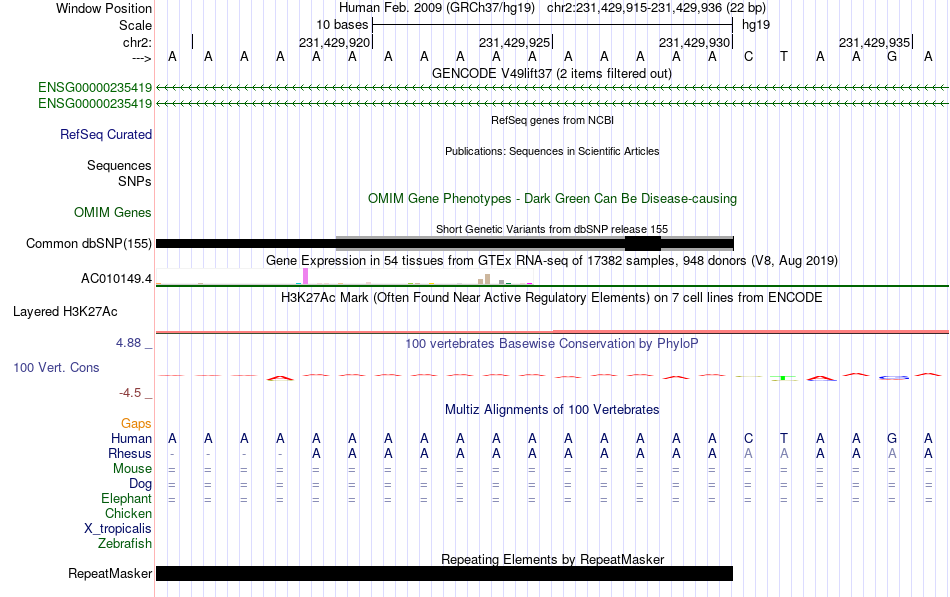950x597 pixels.
Task: Click the 10 bases scale bar
Action: tap(553, 25)
